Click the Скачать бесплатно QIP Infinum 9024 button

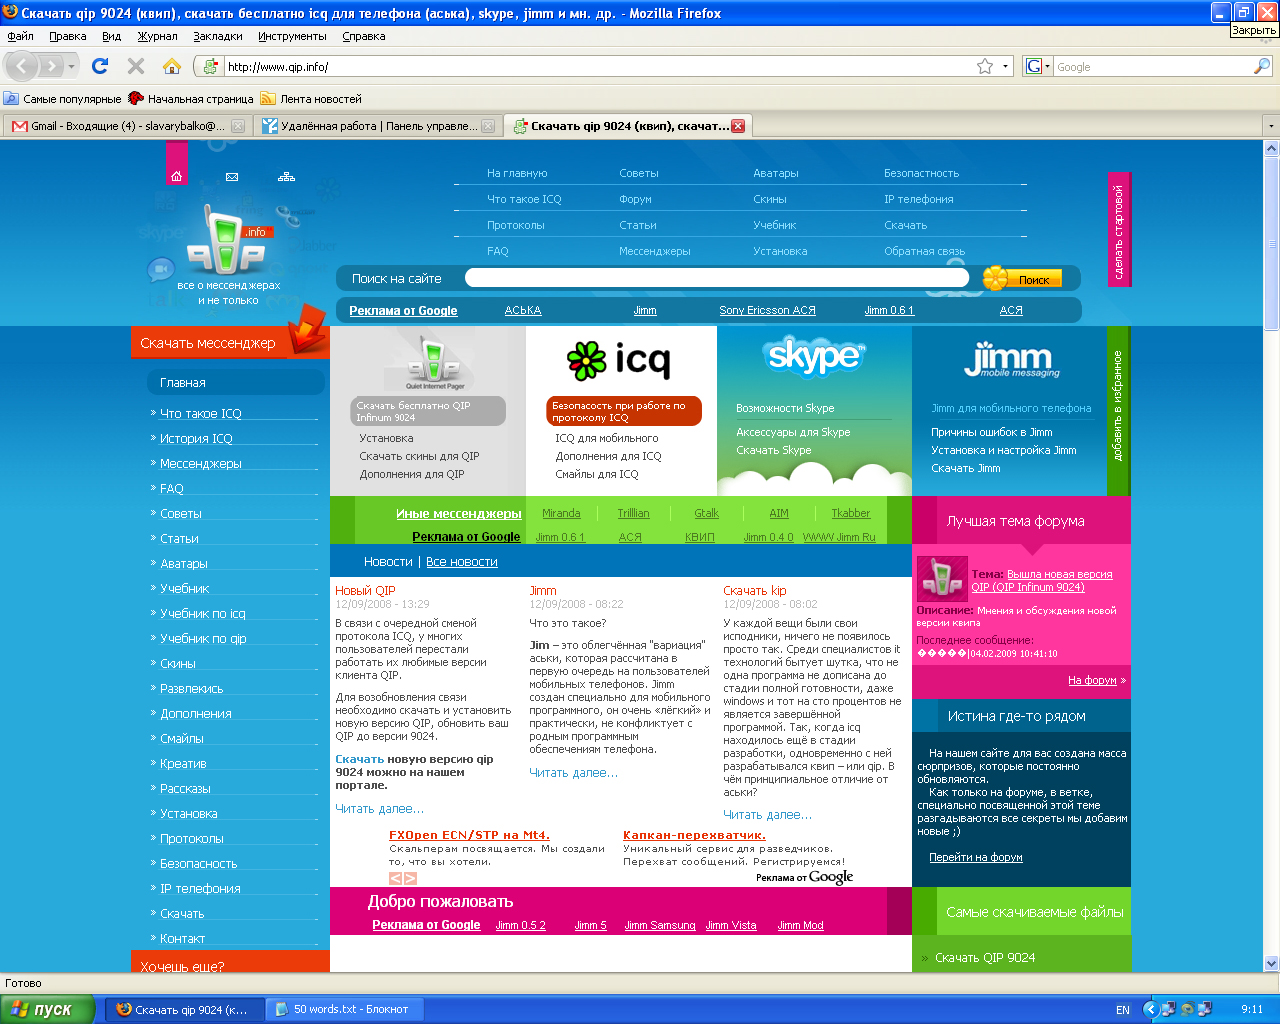pyautogui.click(x=428, y=411)
